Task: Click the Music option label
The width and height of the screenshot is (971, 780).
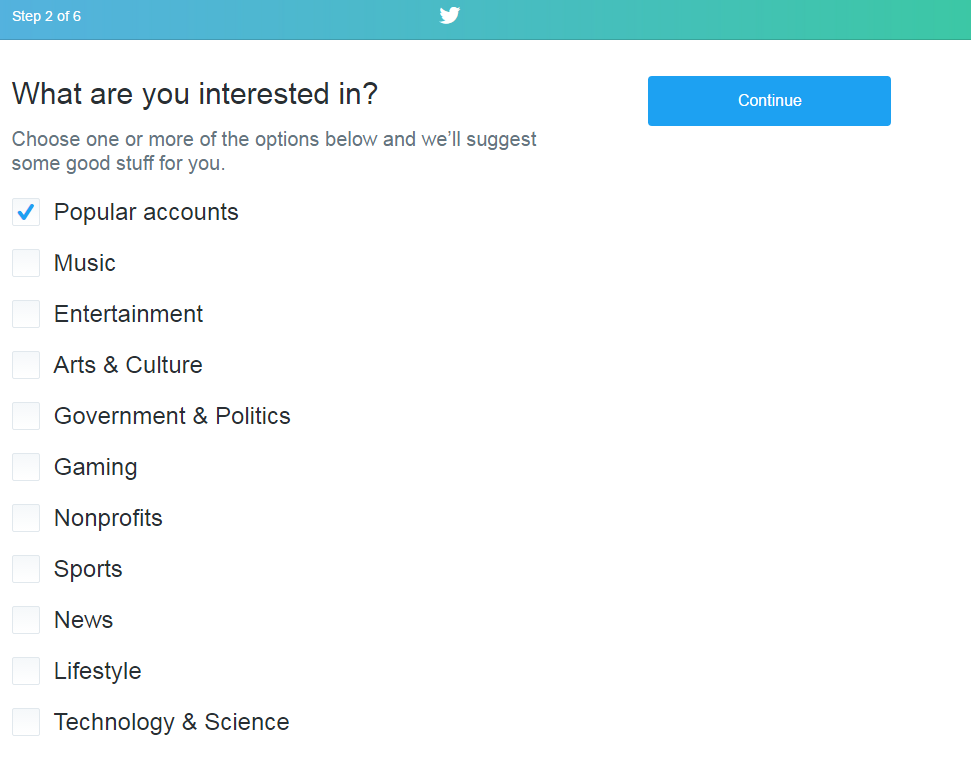Action: pos(85,263)
